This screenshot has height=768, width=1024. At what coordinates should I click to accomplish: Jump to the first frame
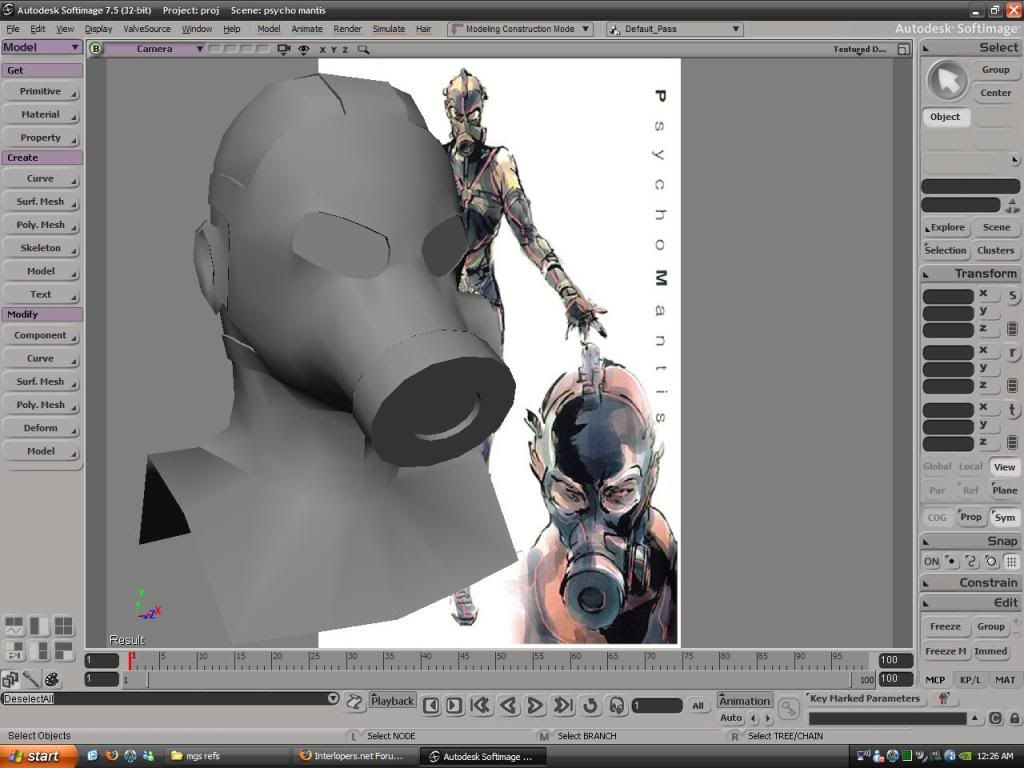[x=481, y=706]
